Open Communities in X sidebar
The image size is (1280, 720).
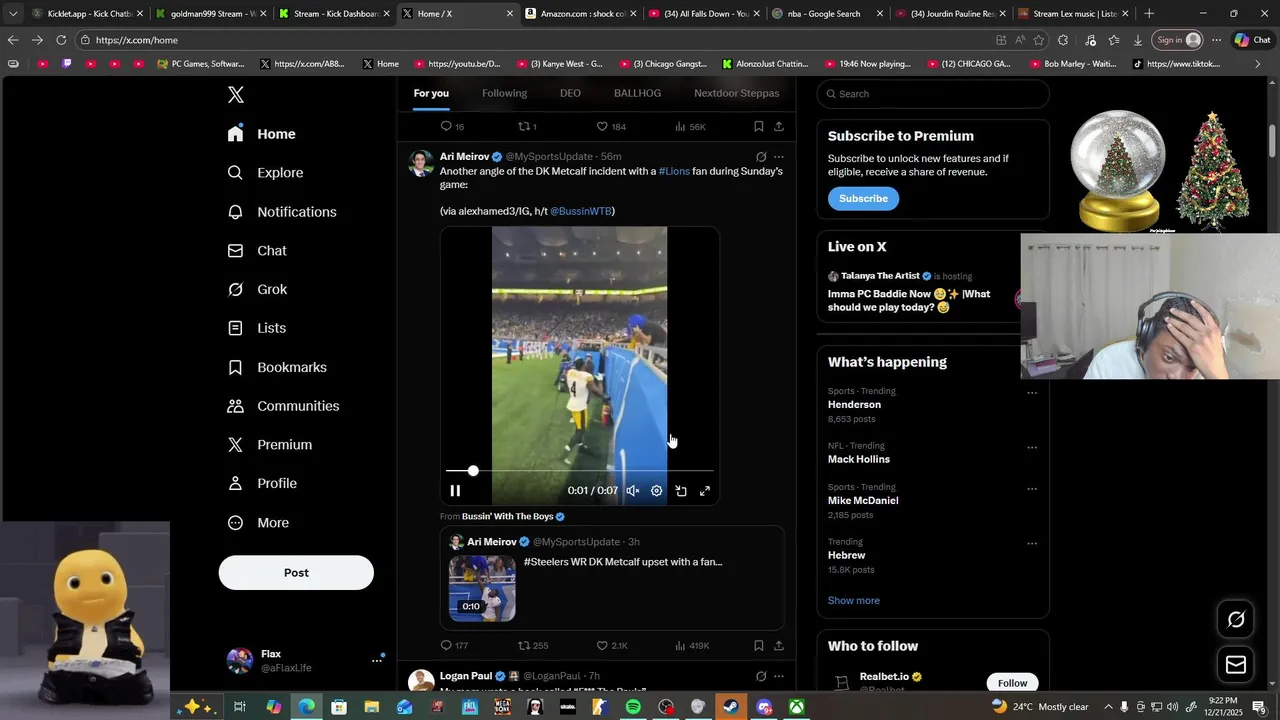[x=284, y=406]
